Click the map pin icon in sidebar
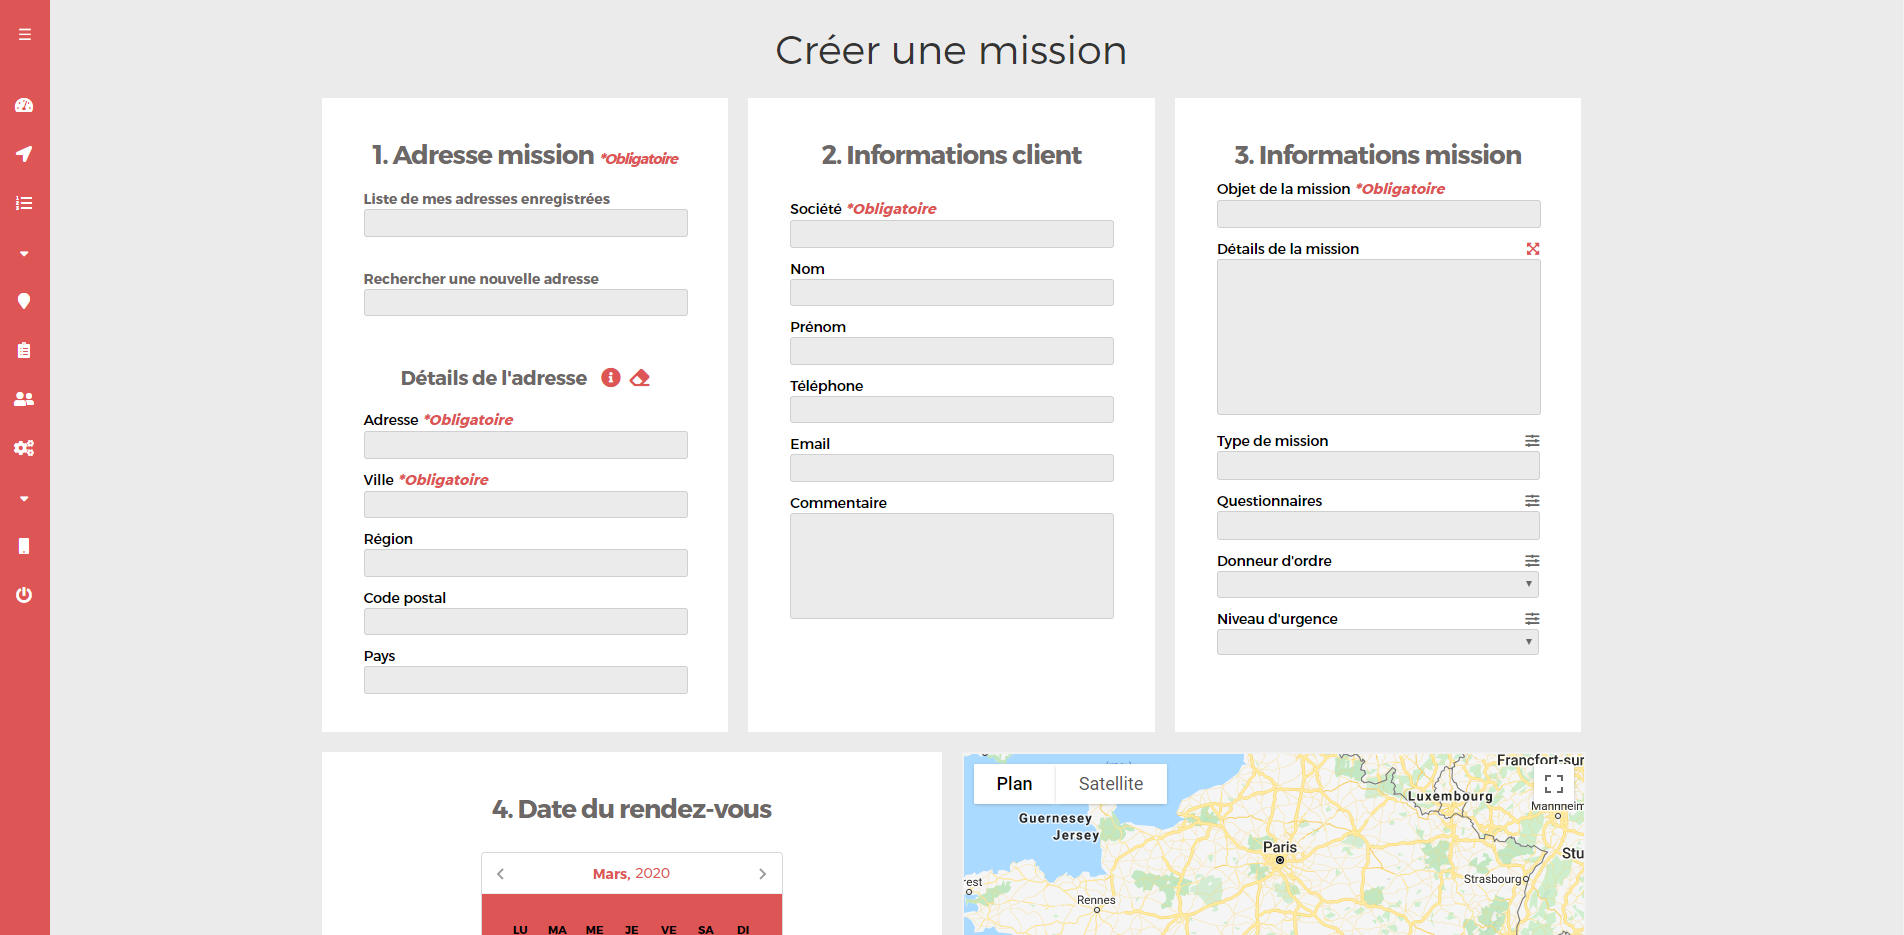The image size is (1904, 935). coord(24,301)
